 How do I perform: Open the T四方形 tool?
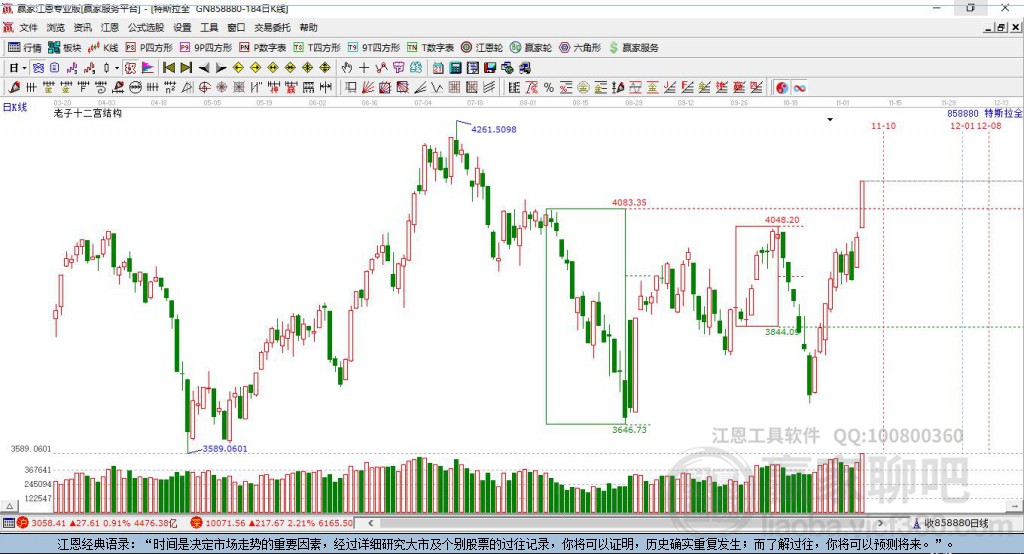317,48
